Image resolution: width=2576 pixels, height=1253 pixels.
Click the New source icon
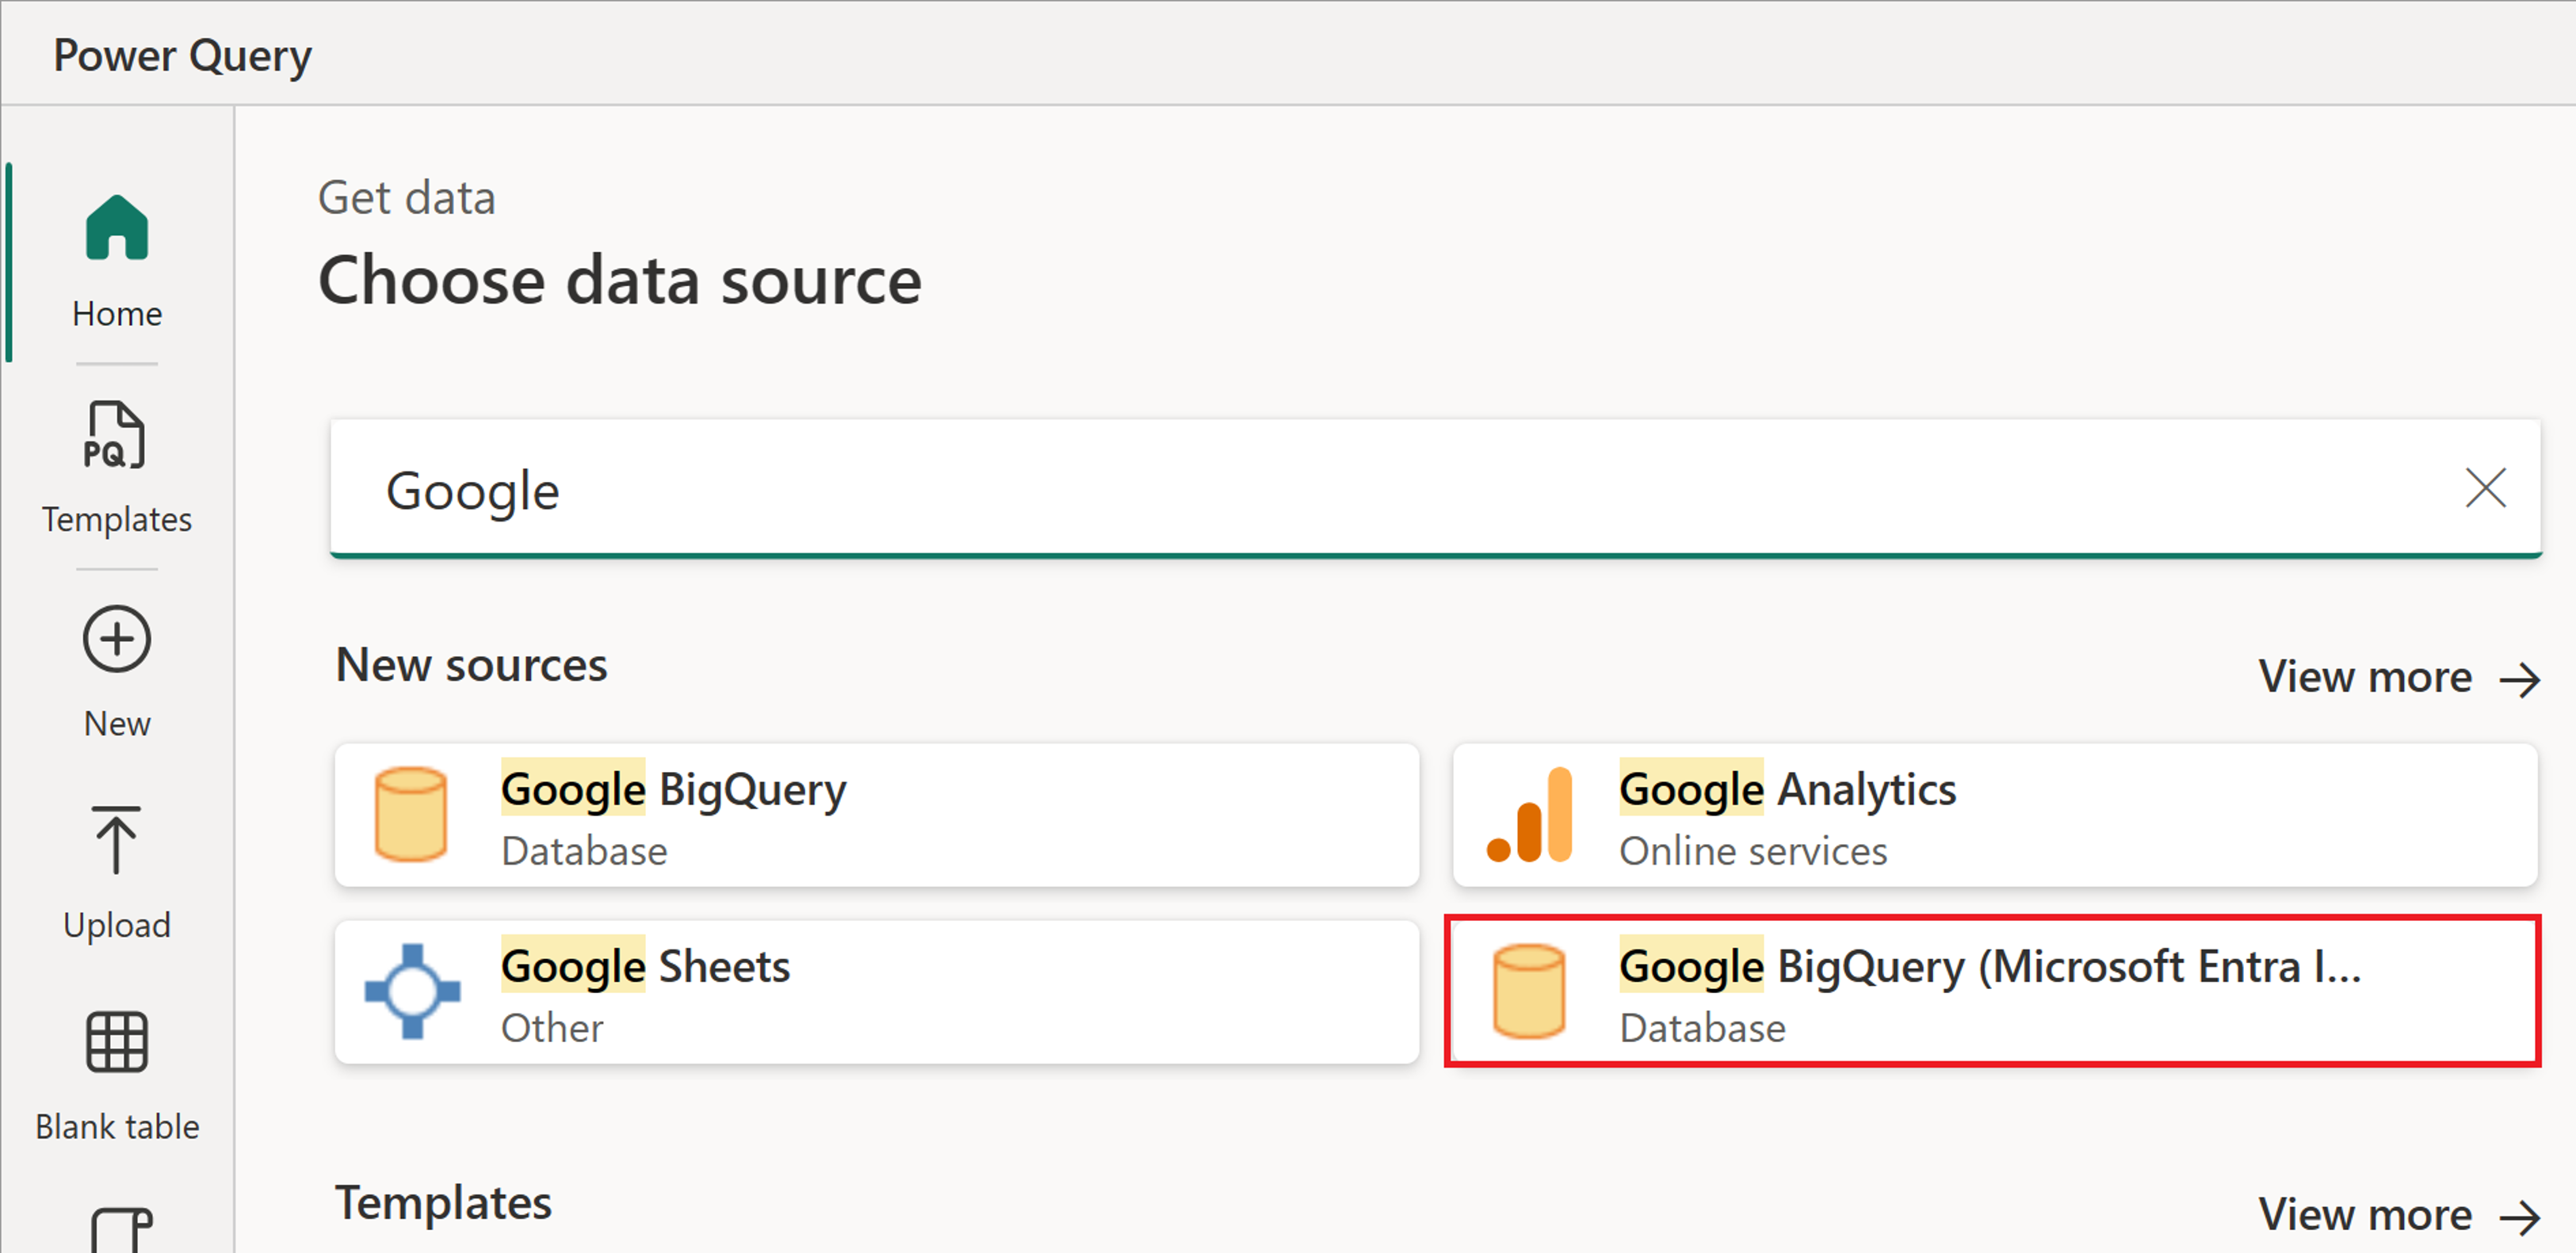[x=115, y=640]
